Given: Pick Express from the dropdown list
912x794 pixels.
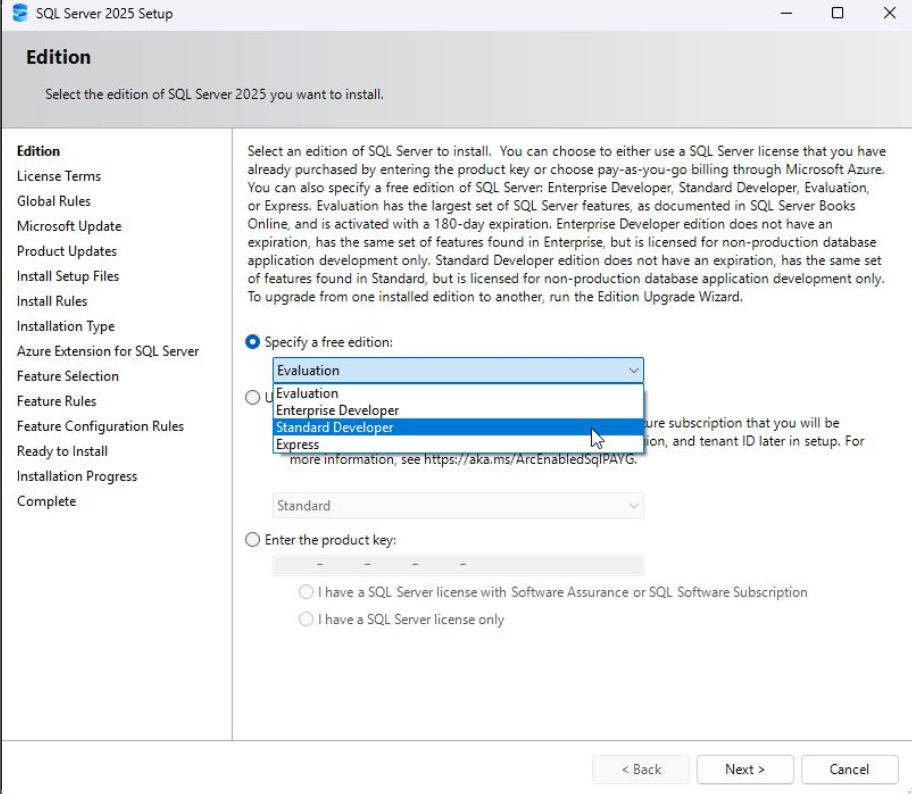Looking at the screenshot, I should [x=458, y=444].
